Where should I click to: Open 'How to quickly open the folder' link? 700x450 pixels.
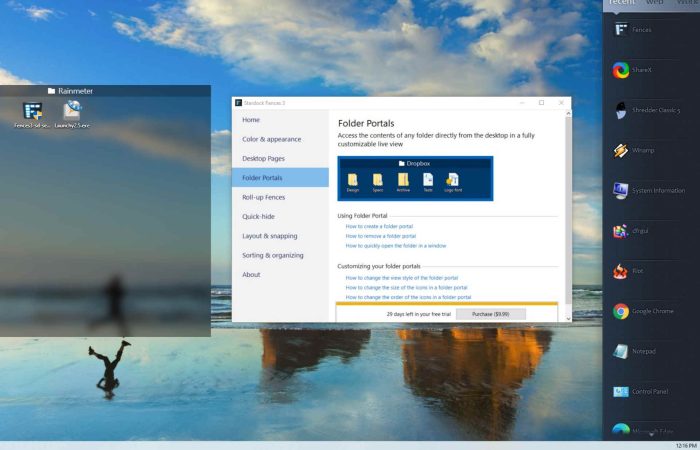pyautogui.click(x=396, y=246)
